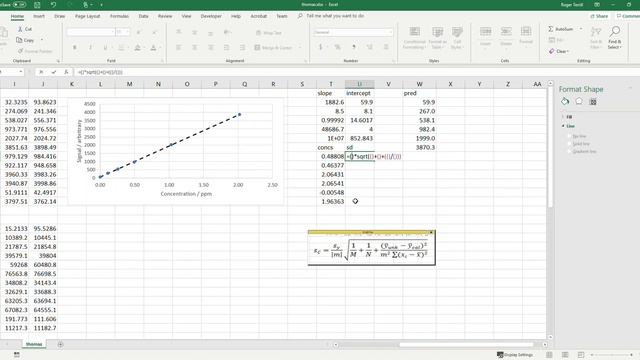Apply Comma style
The width and height of the screenshot is (640, 360).
tap(354, 47)
